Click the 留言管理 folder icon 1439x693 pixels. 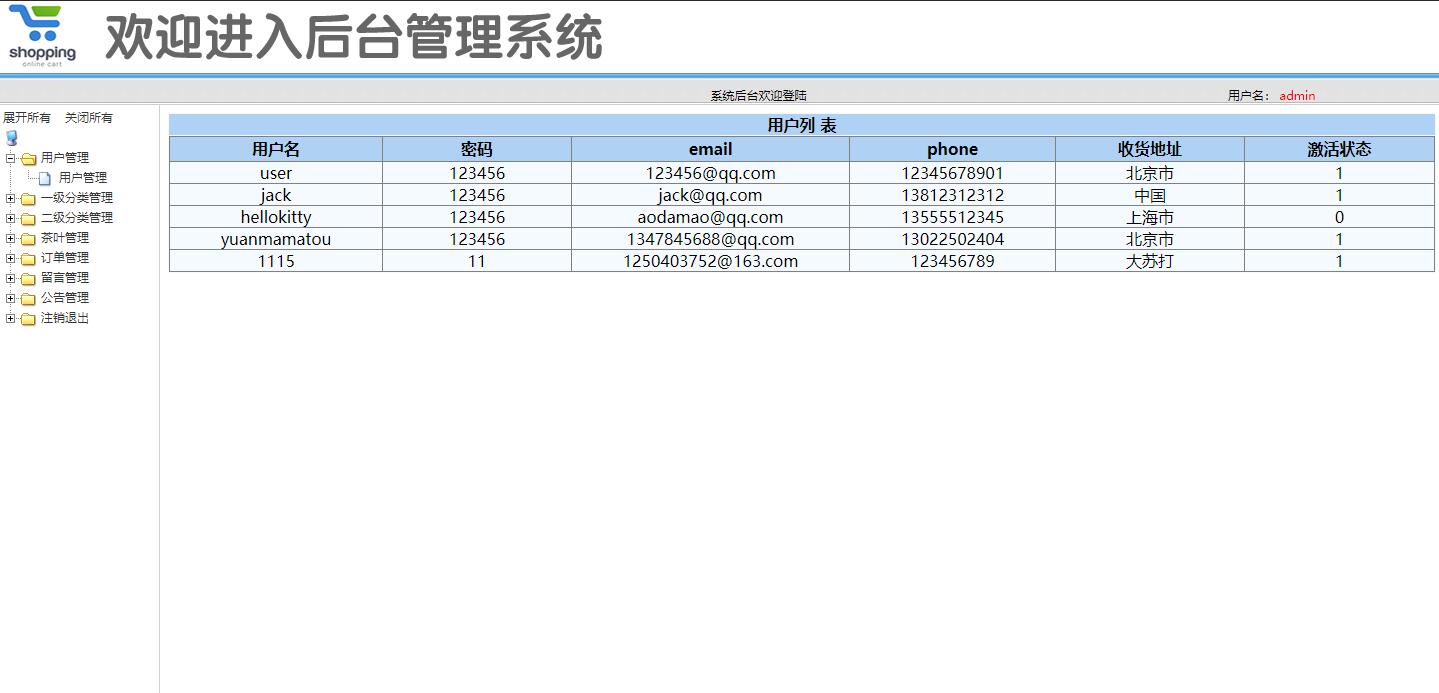coord(29,277)
